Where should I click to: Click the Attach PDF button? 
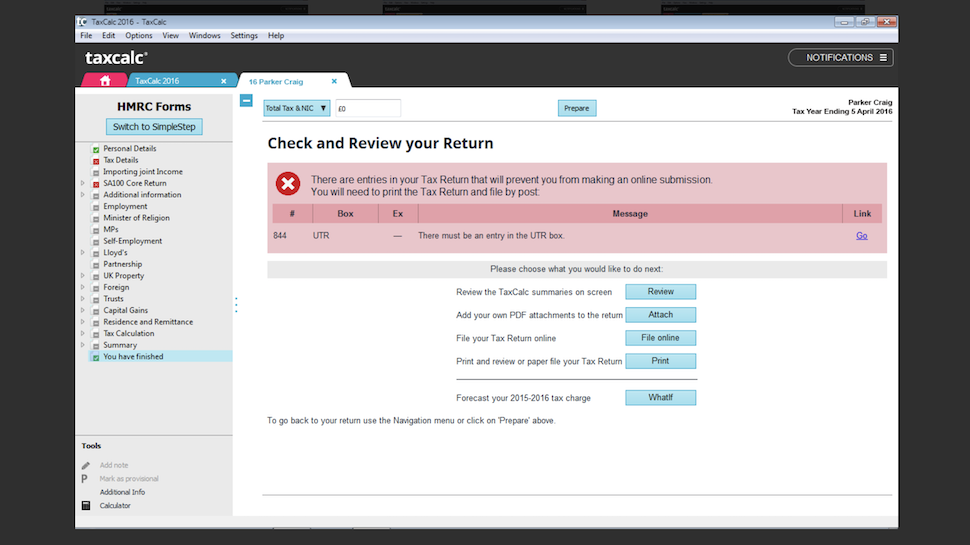660,315
